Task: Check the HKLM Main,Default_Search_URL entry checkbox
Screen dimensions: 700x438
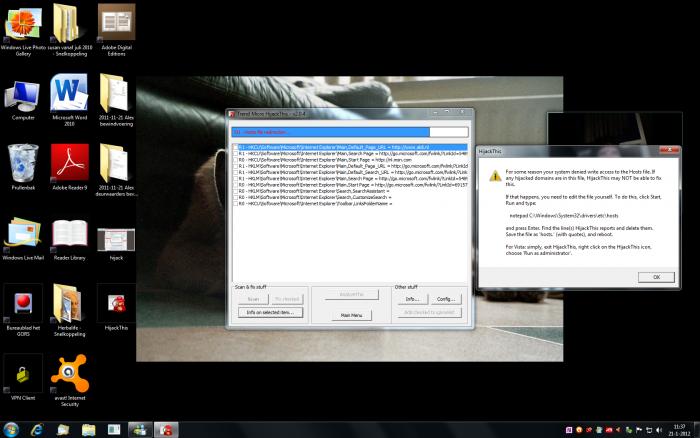Action: [x=235, y=172]
